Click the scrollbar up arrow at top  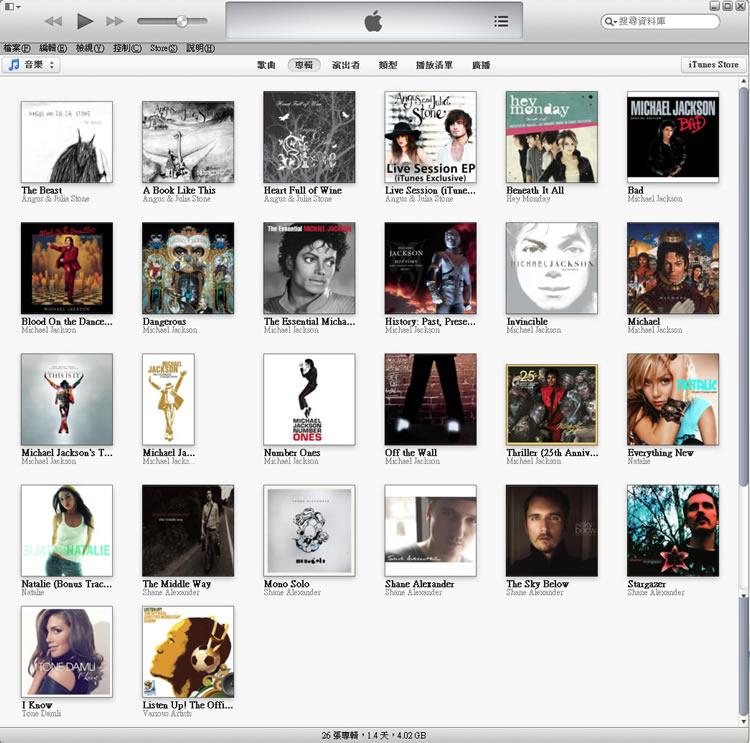(743, 82)
